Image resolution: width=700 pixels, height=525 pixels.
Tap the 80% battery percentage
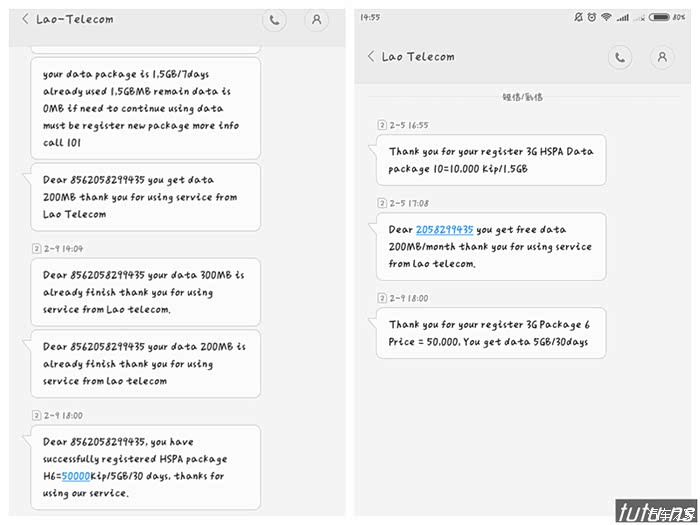679,17
